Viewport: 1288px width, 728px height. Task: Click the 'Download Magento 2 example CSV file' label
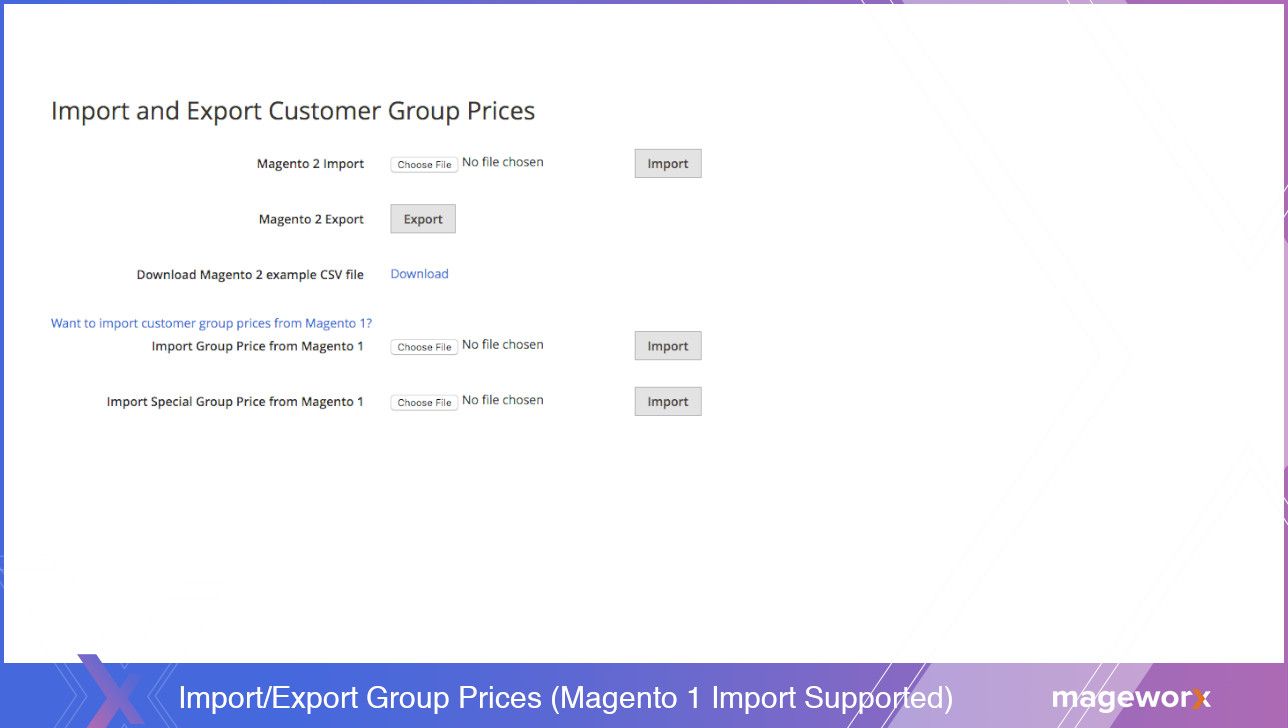click(x=250, y=274)
